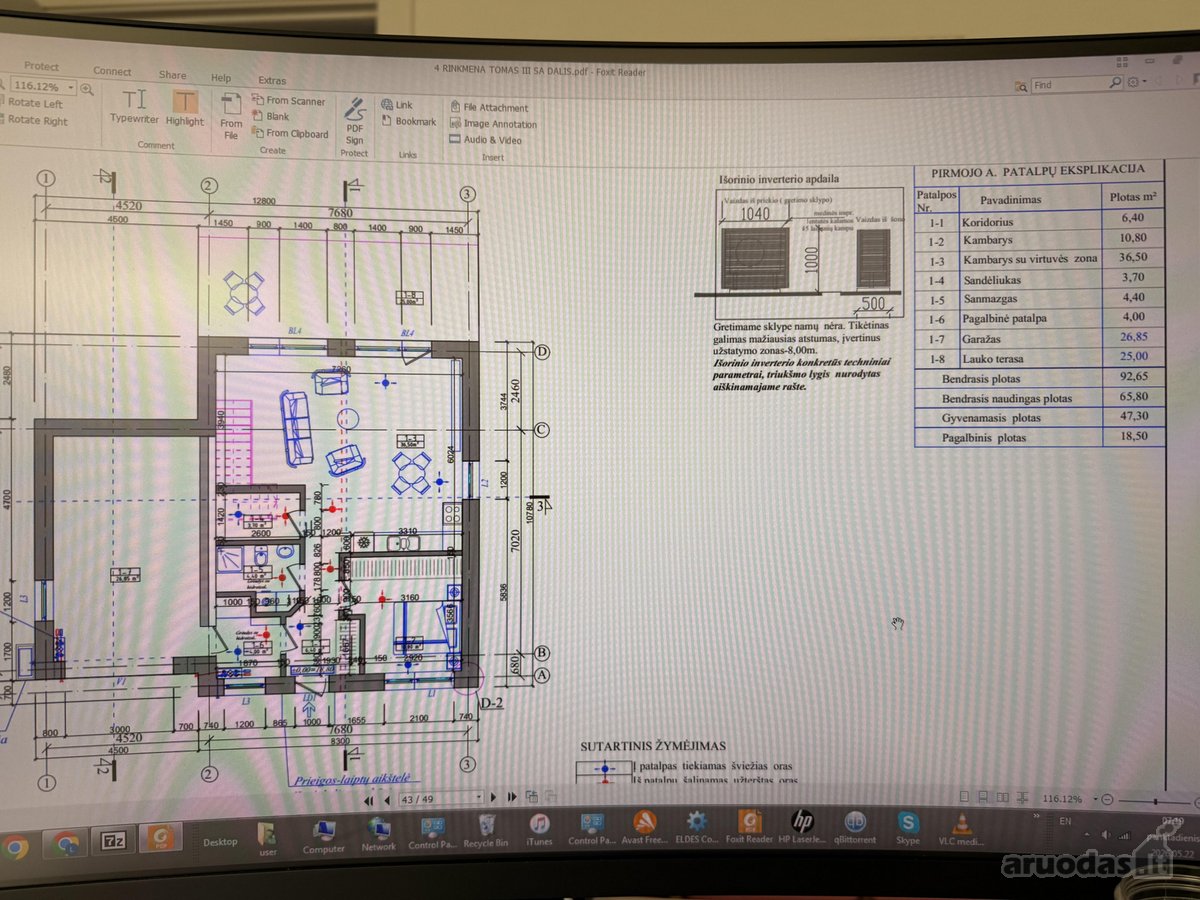Open the user folder shortcut
The width and height of the screenshot is (1200, 900).
click(268, 839)
